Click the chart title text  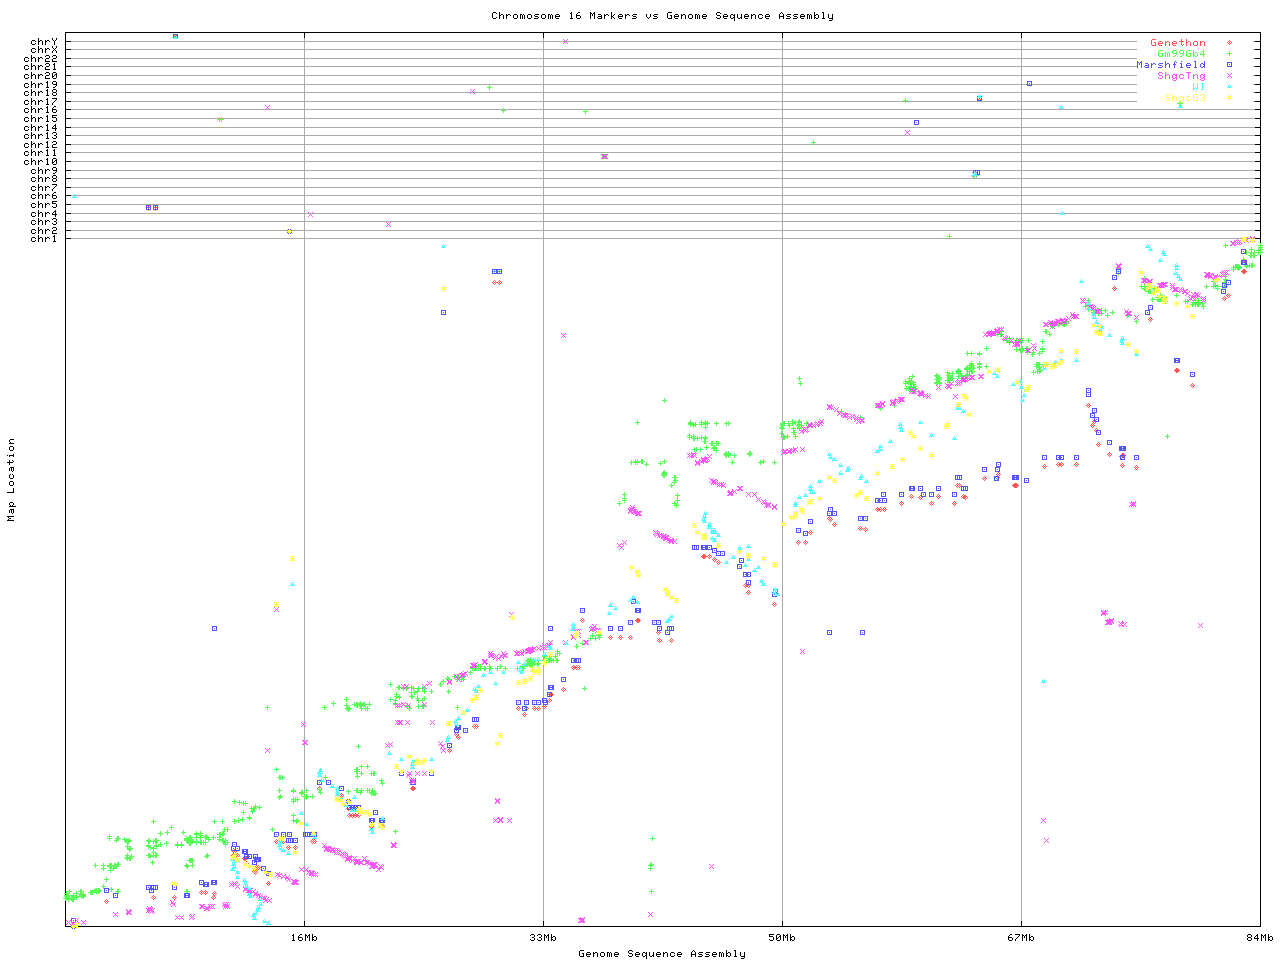662,16
